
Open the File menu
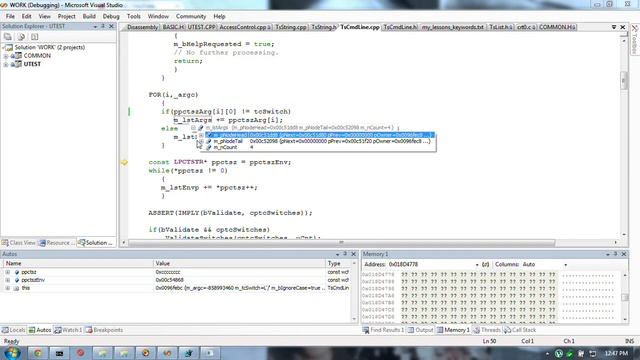pos(10,16)
